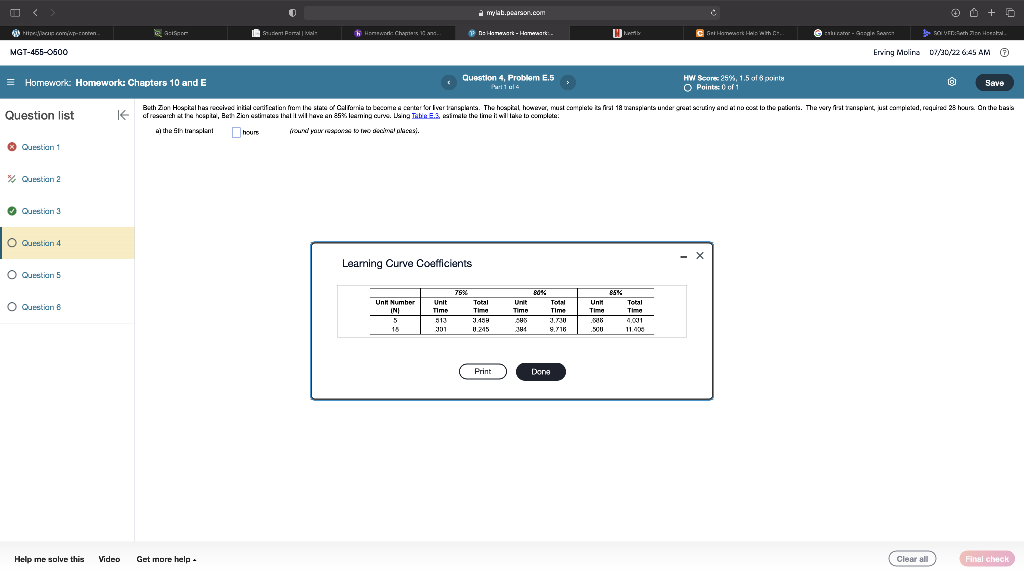Click the 85% column header
Image resolution: width=1024 pixels, height=576 pixels.
tap(616, 293)
